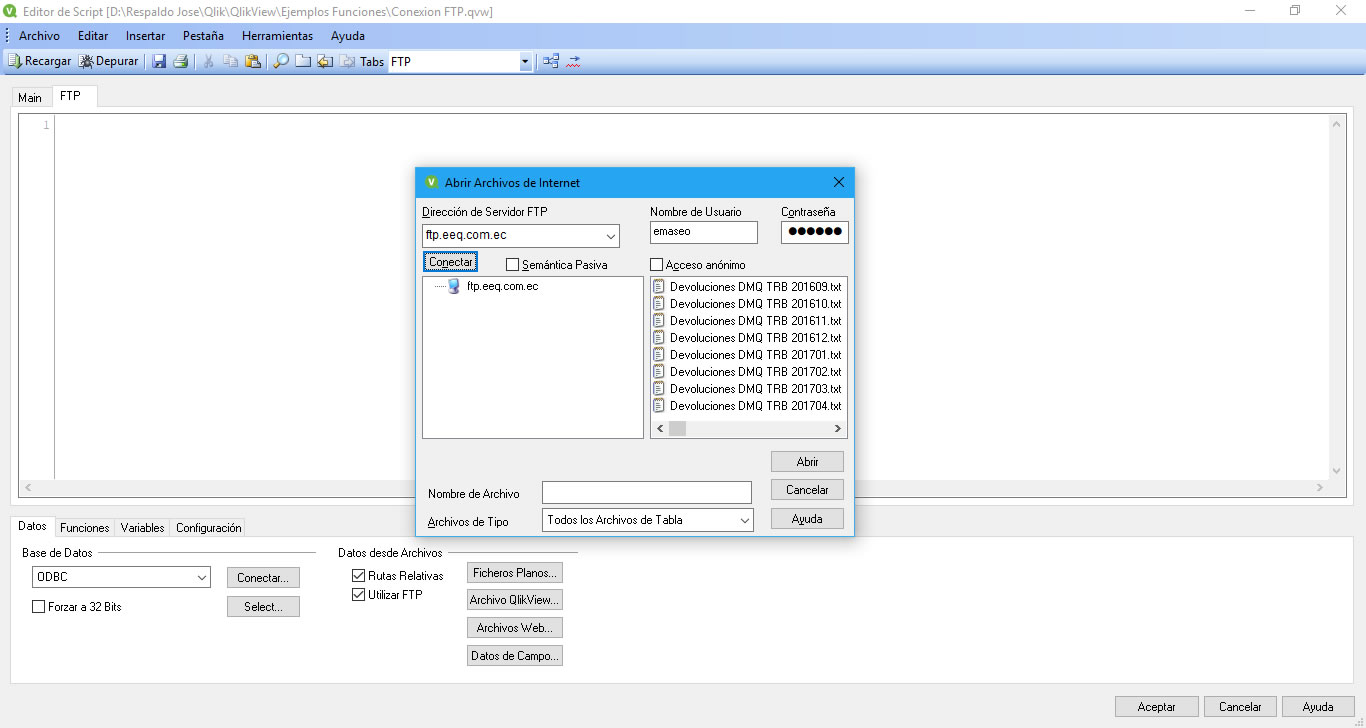Open the ODBC database type dropdown

[x=202, y=577]
